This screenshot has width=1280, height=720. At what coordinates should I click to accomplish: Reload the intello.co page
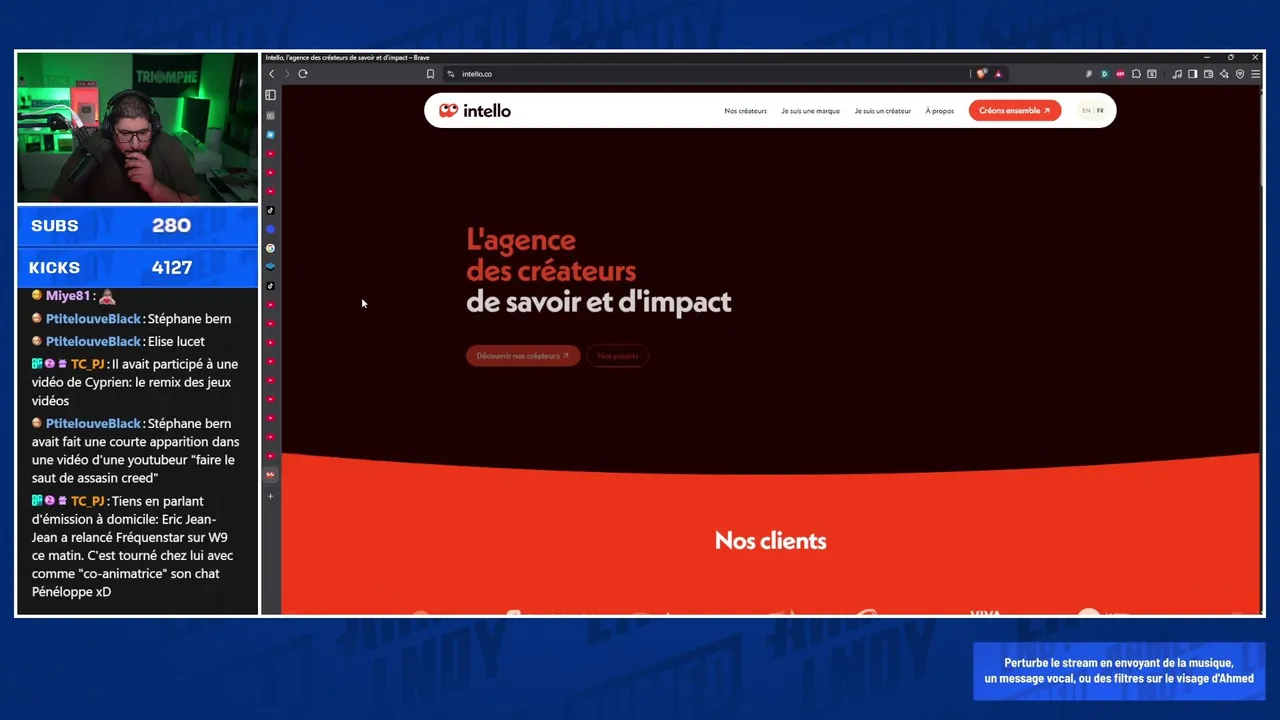coord(303,74)
